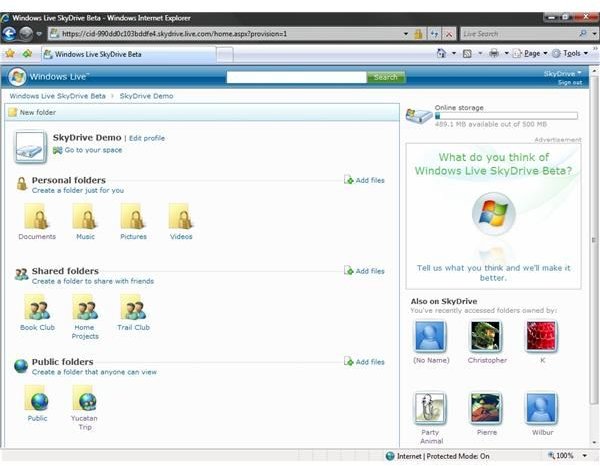Click Add files beside Public folders
The width and height of the screenshot is (600, 466).
coord(364,362)
